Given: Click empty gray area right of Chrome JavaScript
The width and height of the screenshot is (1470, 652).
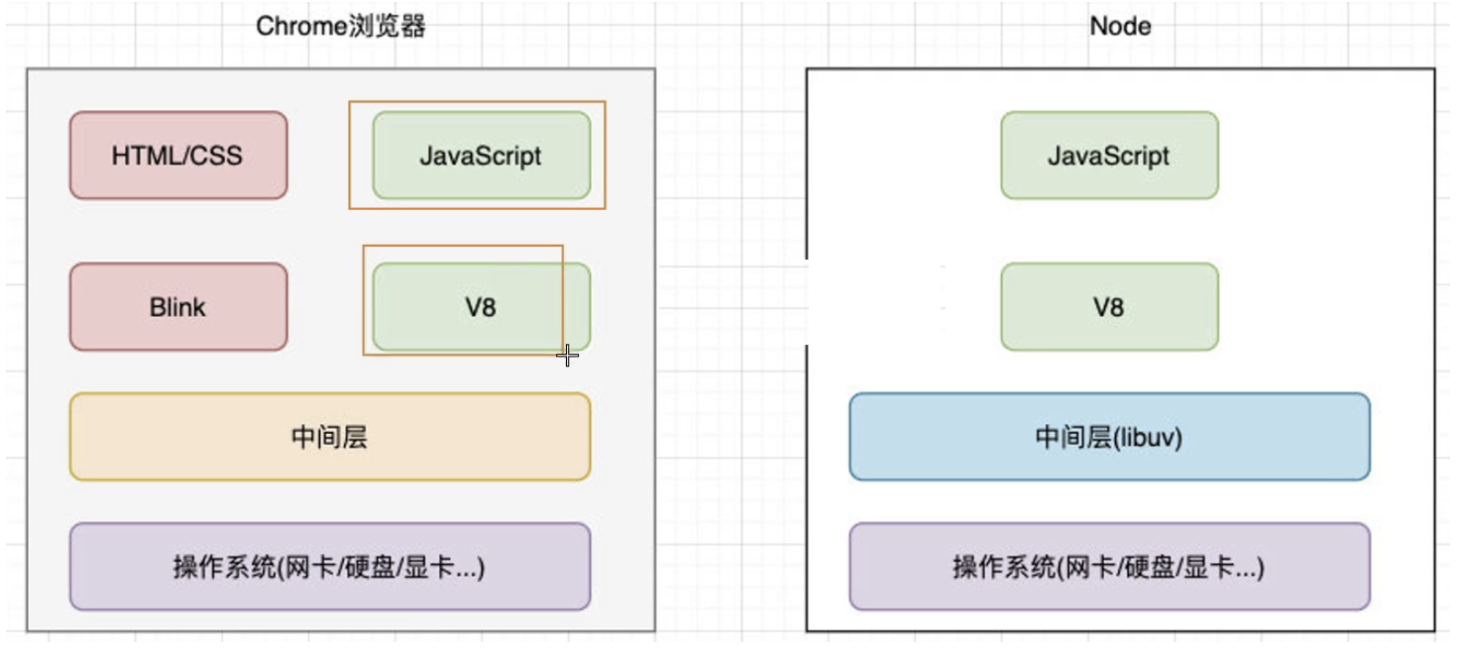Looking at the screenshot, I should tap(628, 156).
